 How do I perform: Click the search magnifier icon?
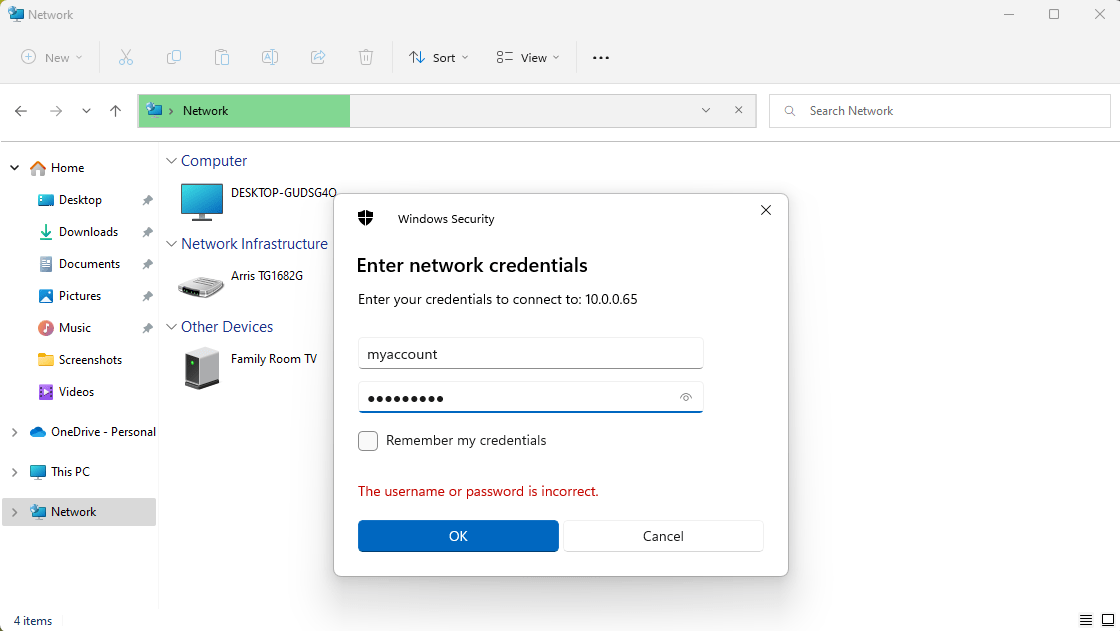pos(789,111)
